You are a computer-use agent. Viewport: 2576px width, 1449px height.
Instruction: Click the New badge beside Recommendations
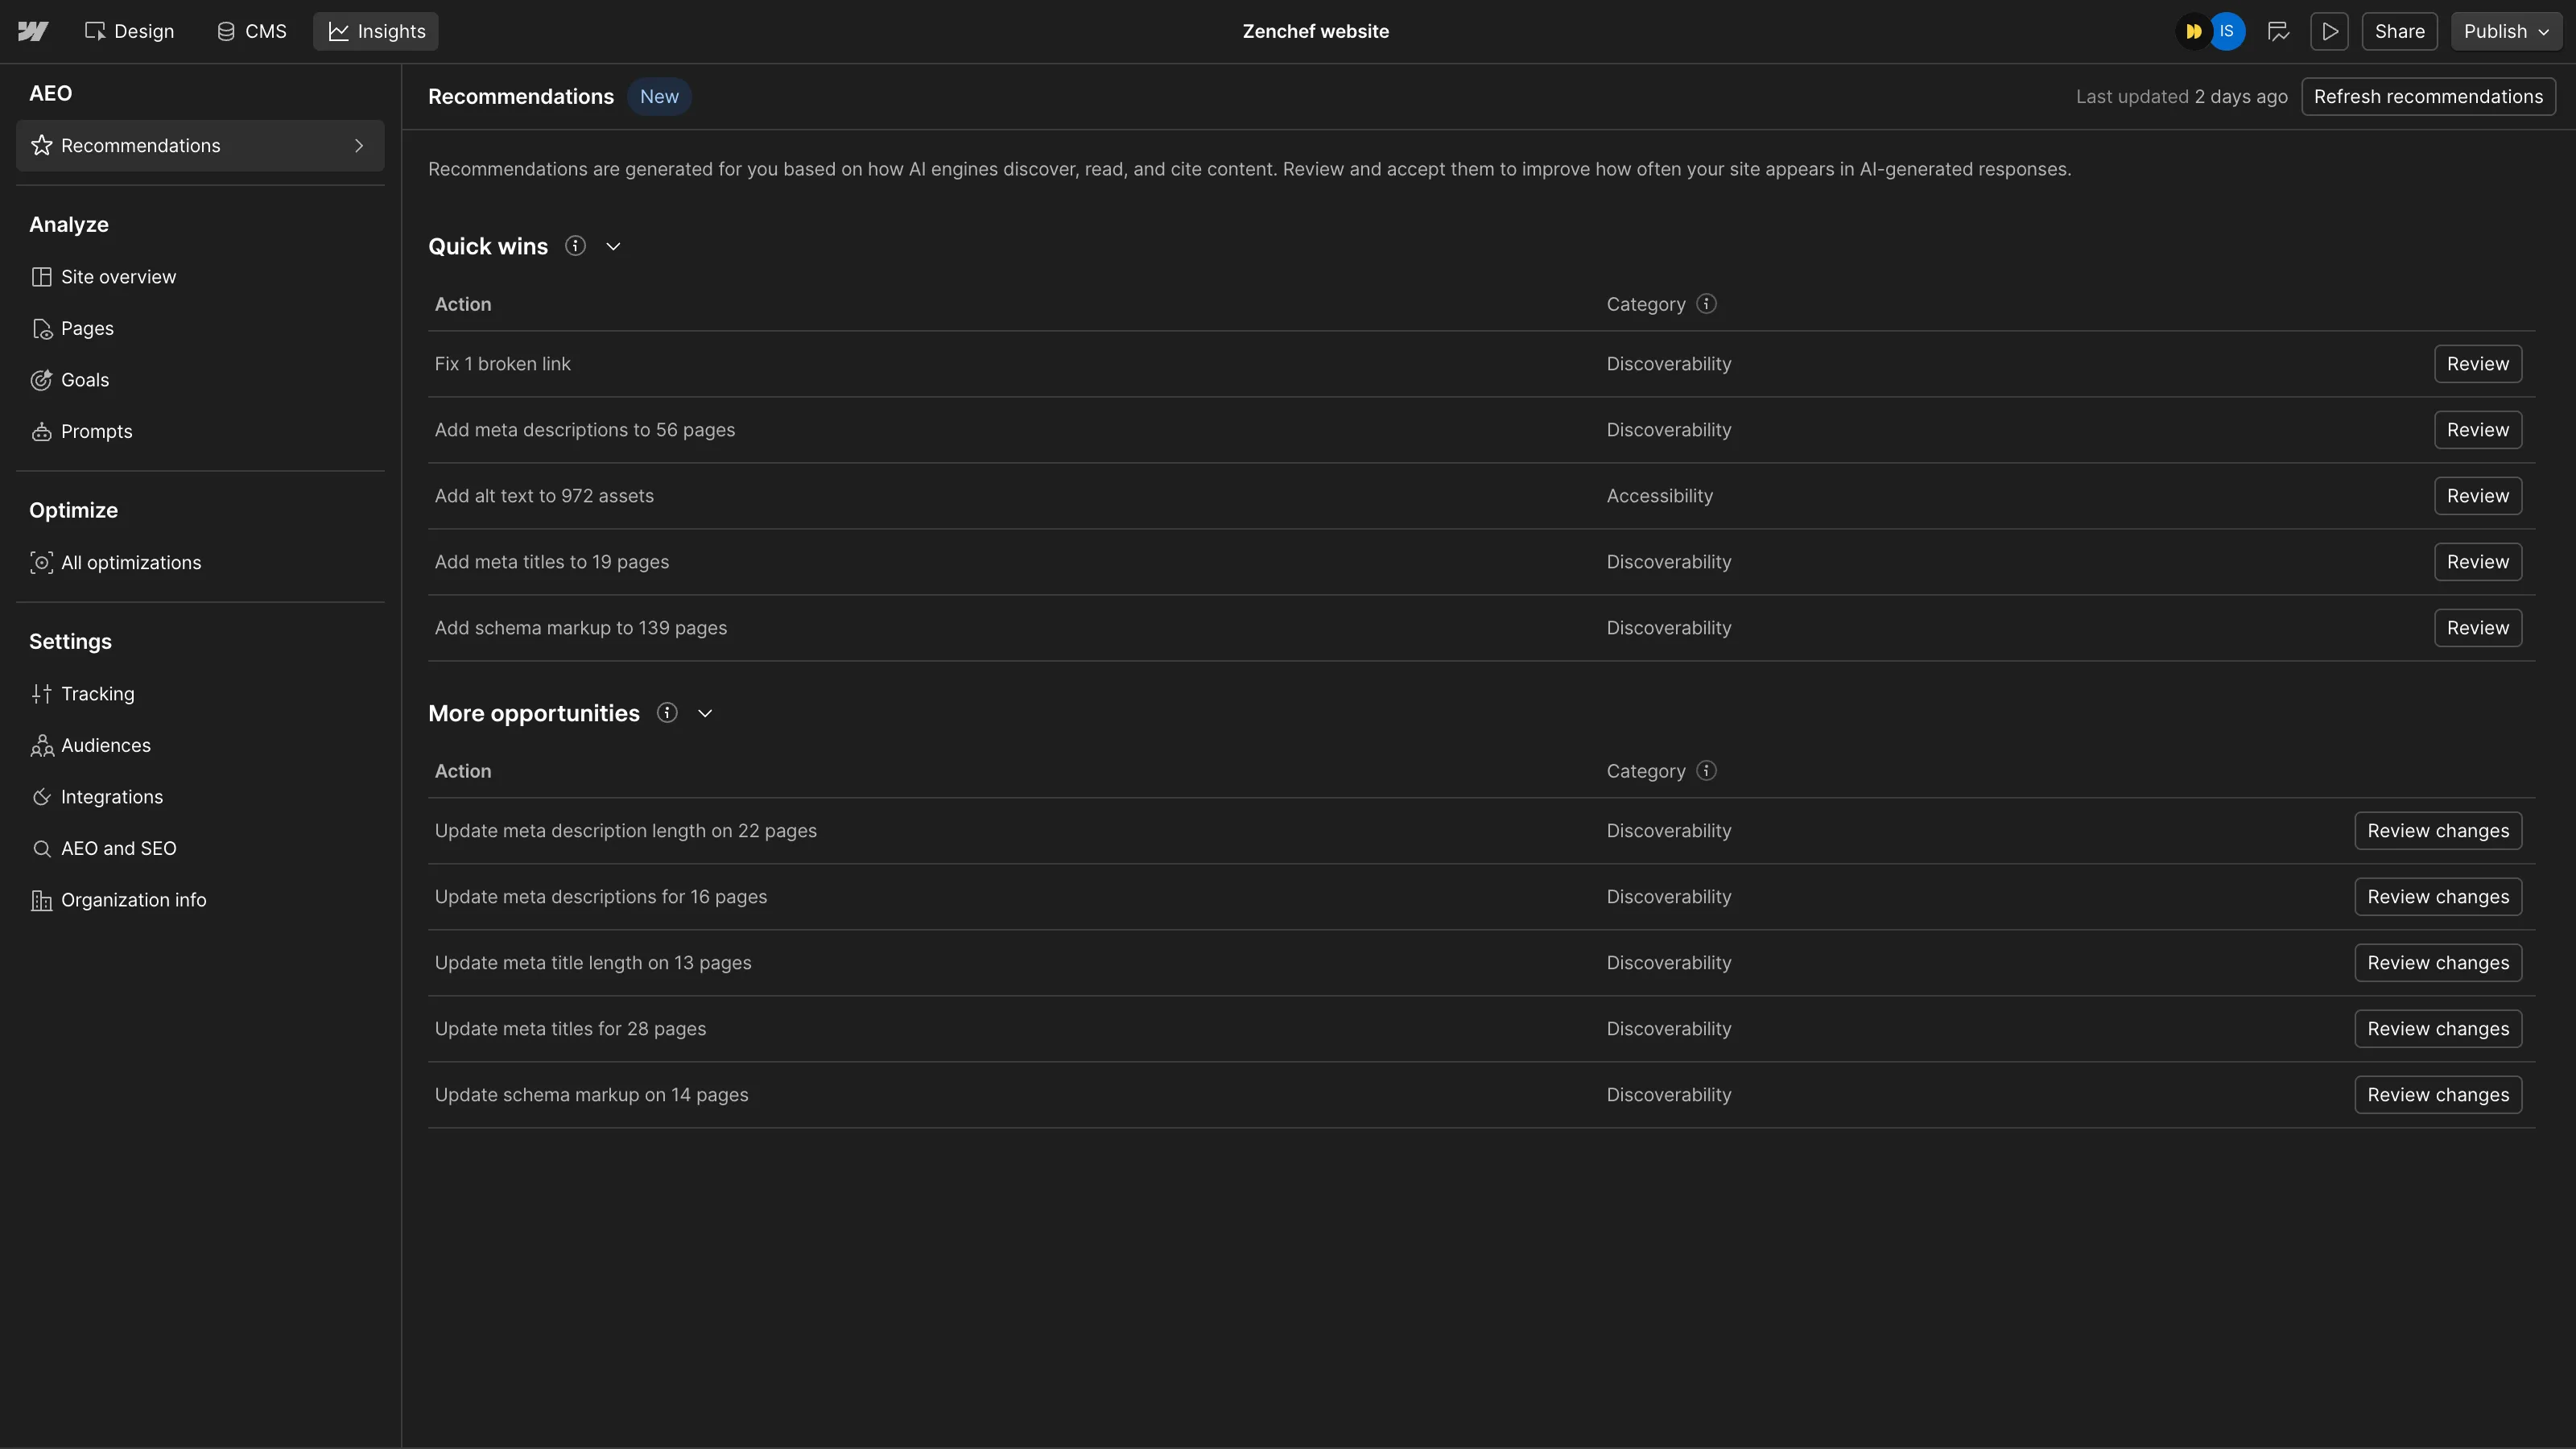click(x=659, y=97)
